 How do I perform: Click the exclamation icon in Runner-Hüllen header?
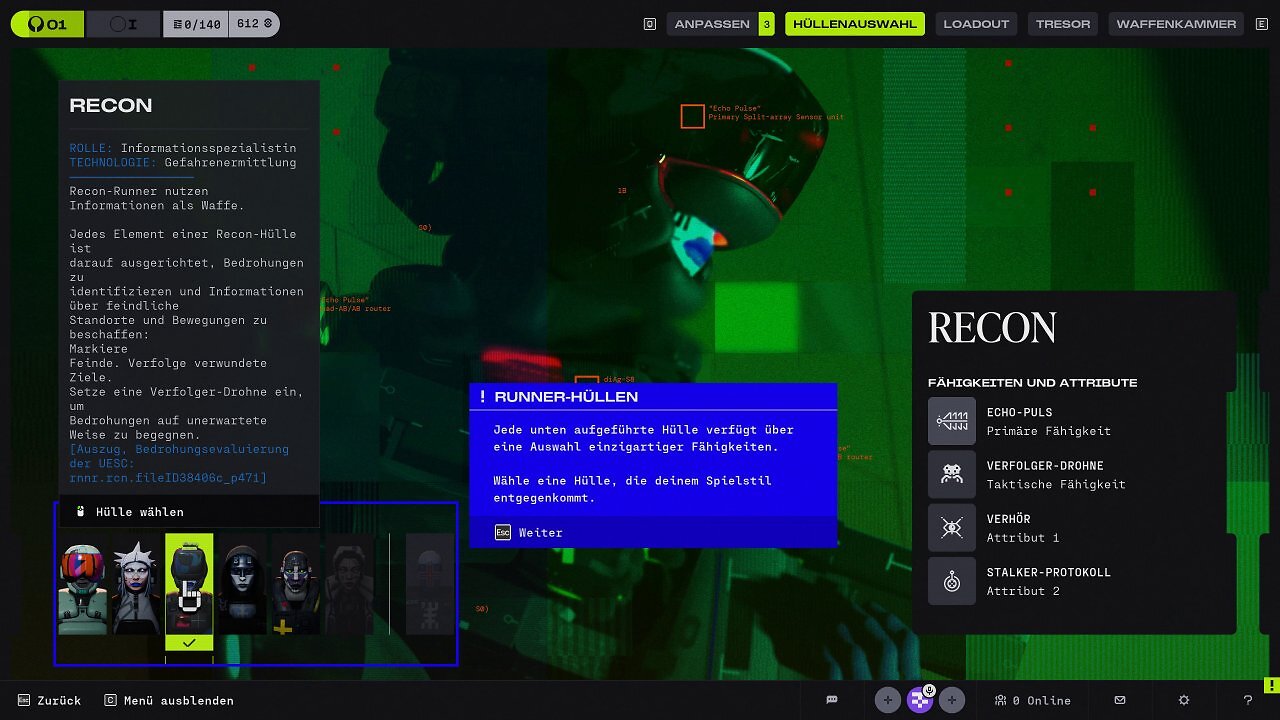[482, 397]
